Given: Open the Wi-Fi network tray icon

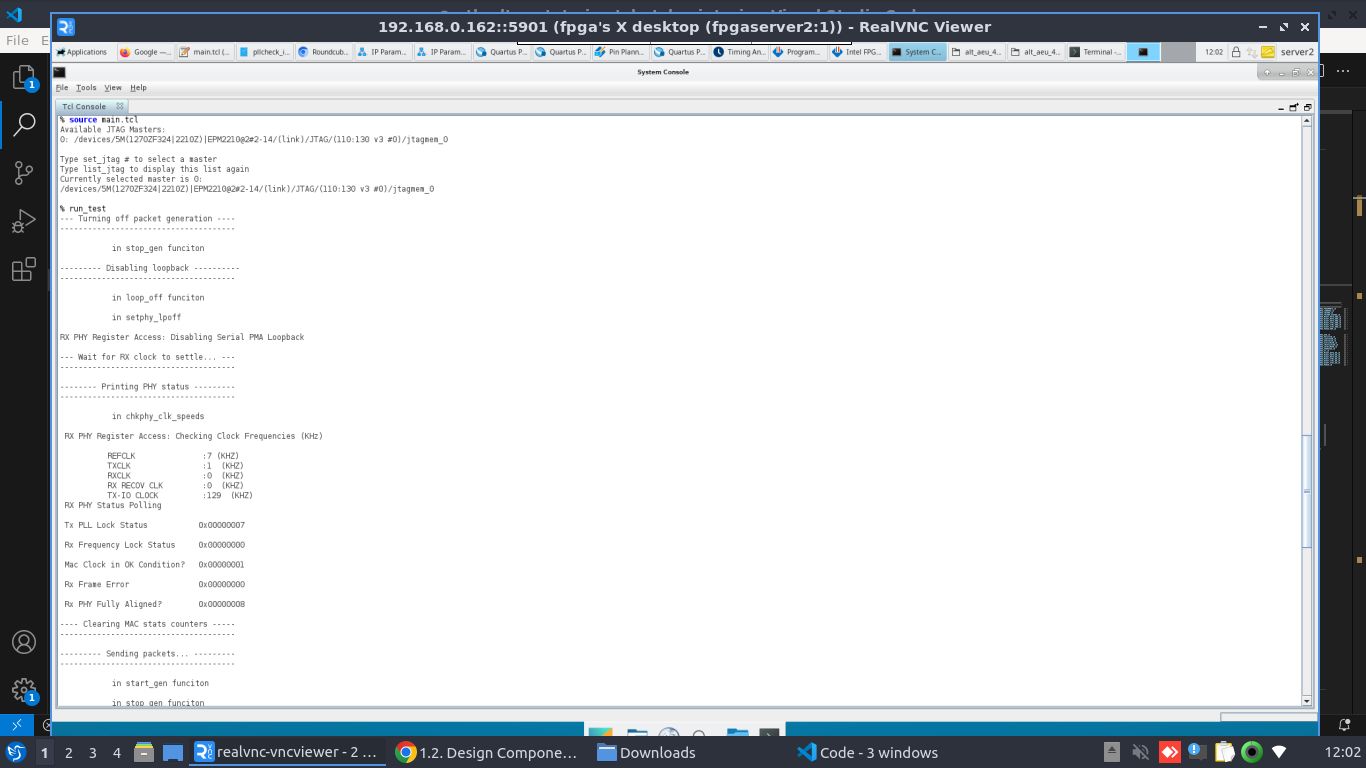Looking at the screenshot, I should pyautogui.click(x=1279, y=752).
